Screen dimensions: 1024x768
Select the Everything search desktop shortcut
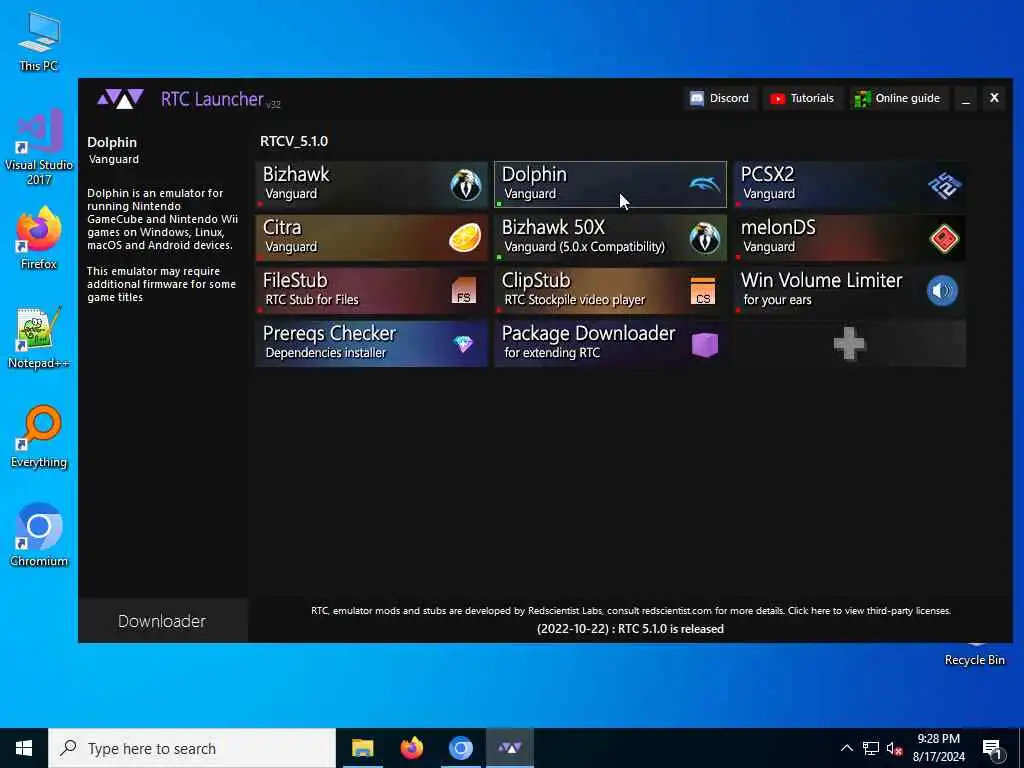pos(39,437)
